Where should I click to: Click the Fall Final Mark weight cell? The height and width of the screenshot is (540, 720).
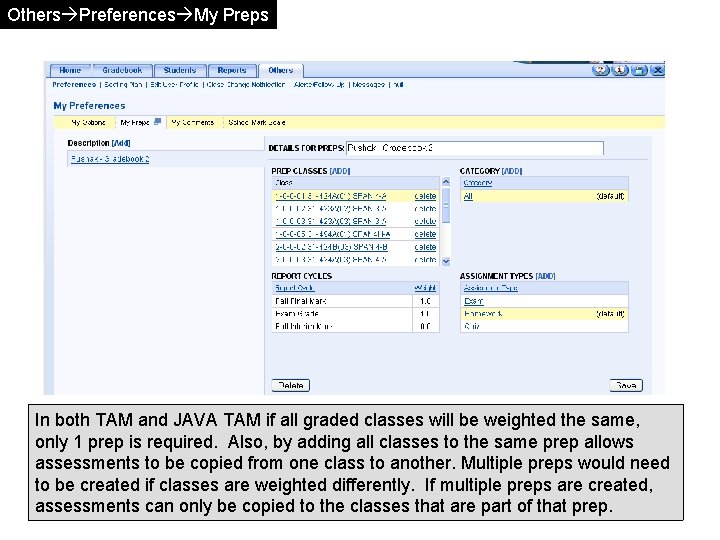[425, 301]
